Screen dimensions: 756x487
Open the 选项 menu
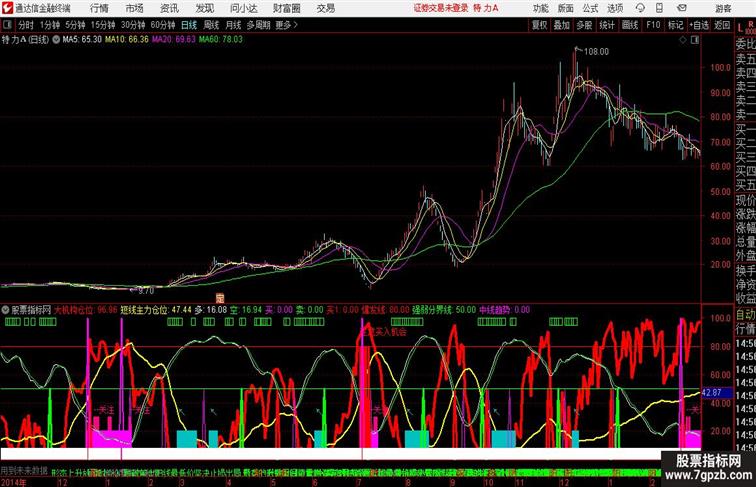point(615,8)
